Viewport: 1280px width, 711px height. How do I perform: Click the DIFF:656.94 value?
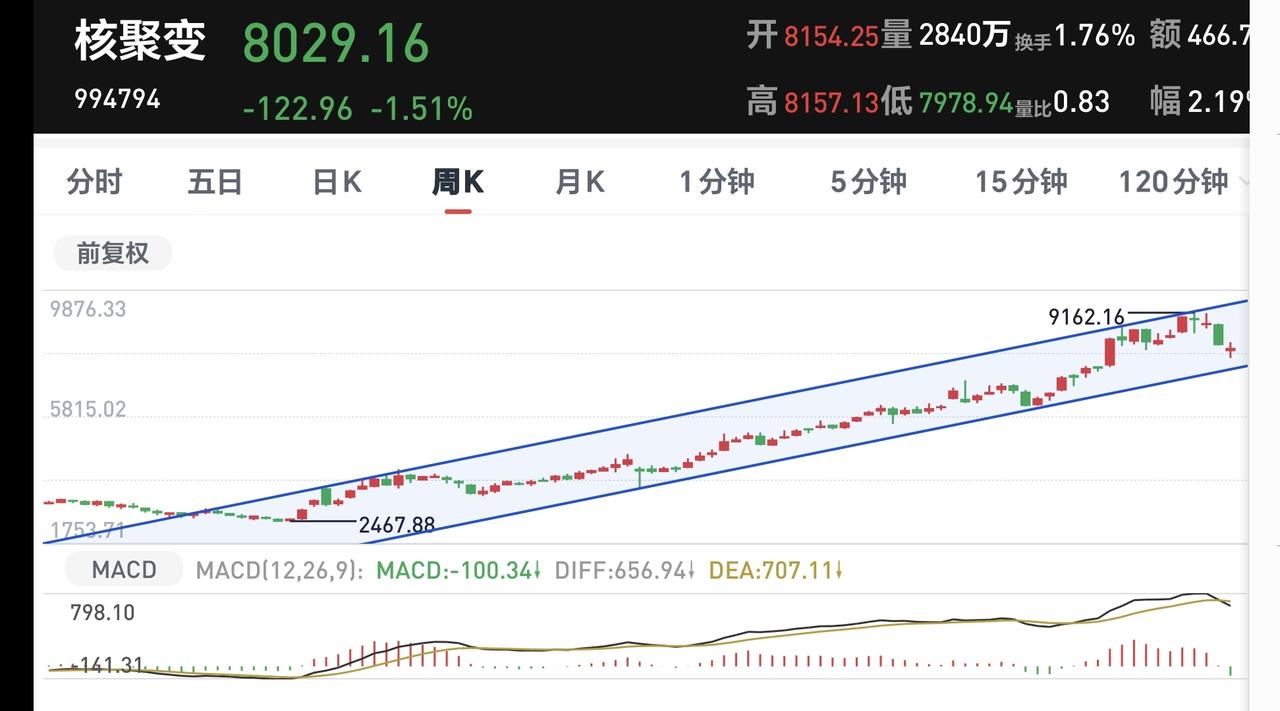click(x=625, y=571)
